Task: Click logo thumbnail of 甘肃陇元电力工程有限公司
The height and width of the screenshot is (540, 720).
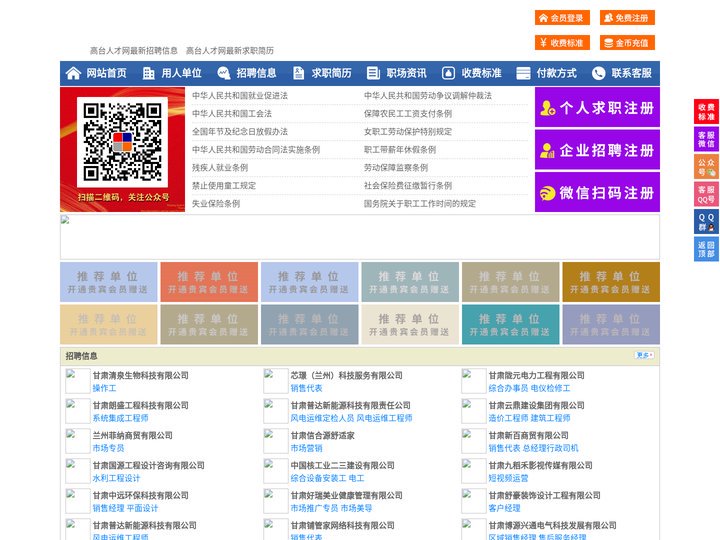Action: click(x=474, y=381)
